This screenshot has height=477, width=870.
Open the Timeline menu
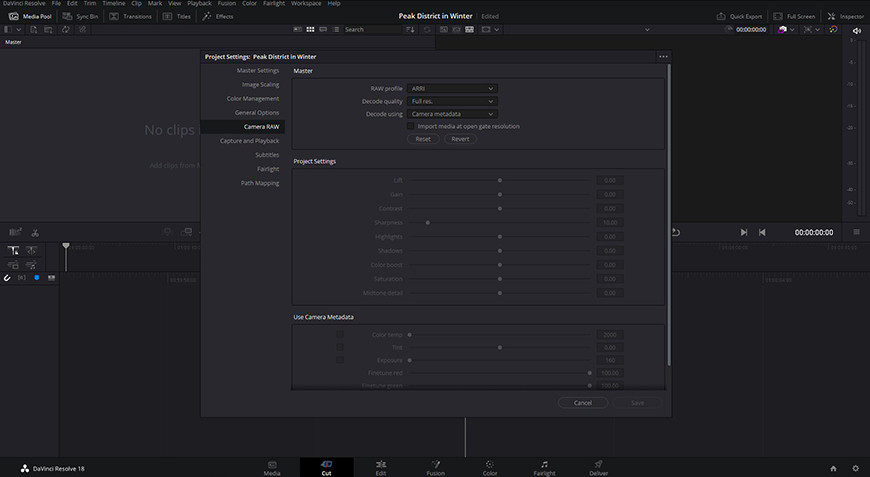click(x=114, y=3)
